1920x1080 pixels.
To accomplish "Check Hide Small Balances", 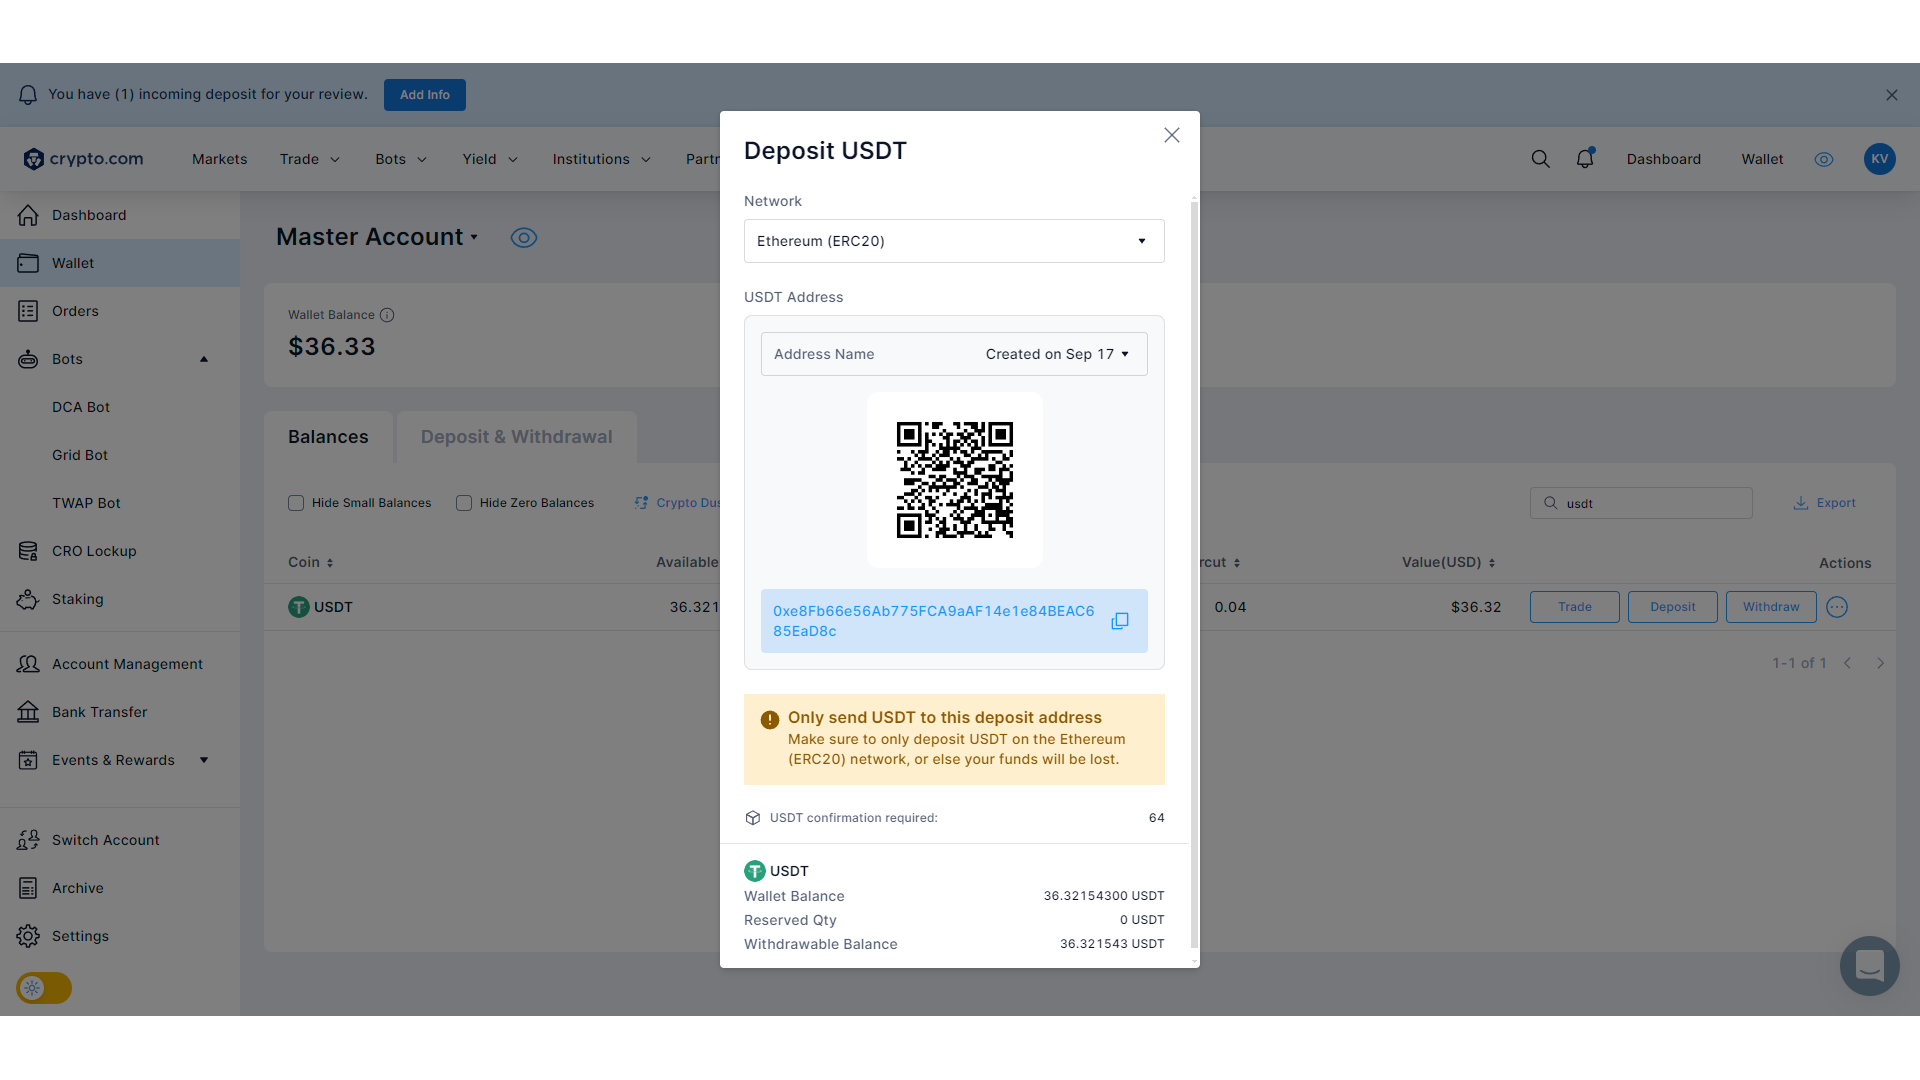I will (296, 503).
